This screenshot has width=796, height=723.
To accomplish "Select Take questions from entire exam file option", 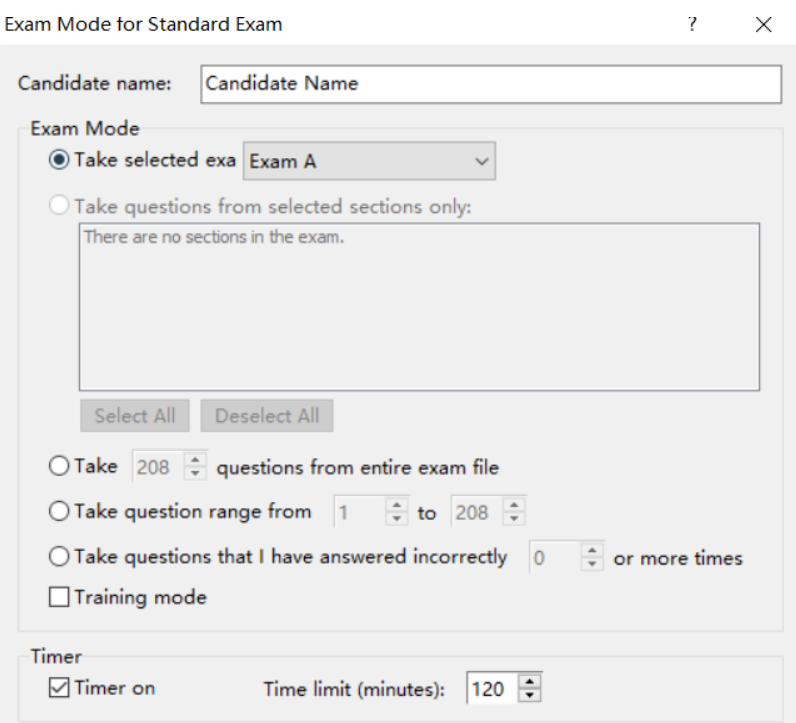I will pos(60,466).
